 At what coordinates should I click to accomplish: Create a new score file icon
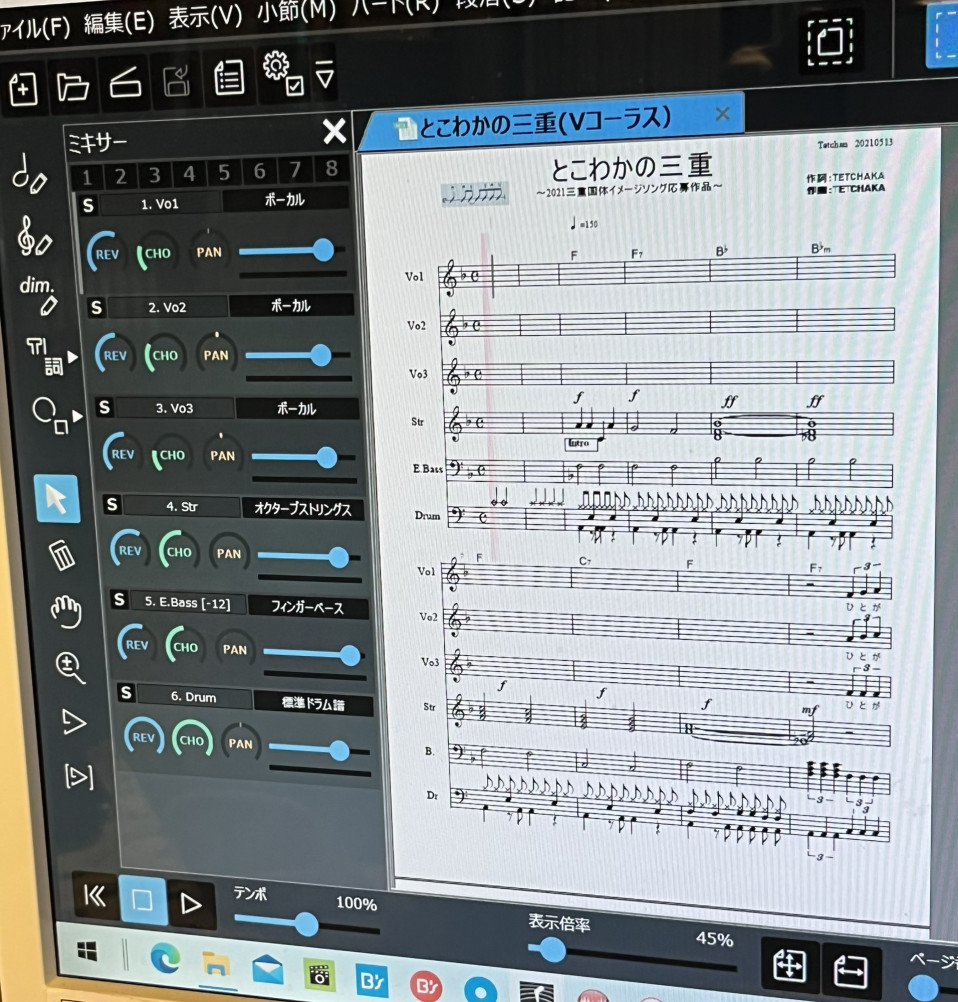pos(23,89)
